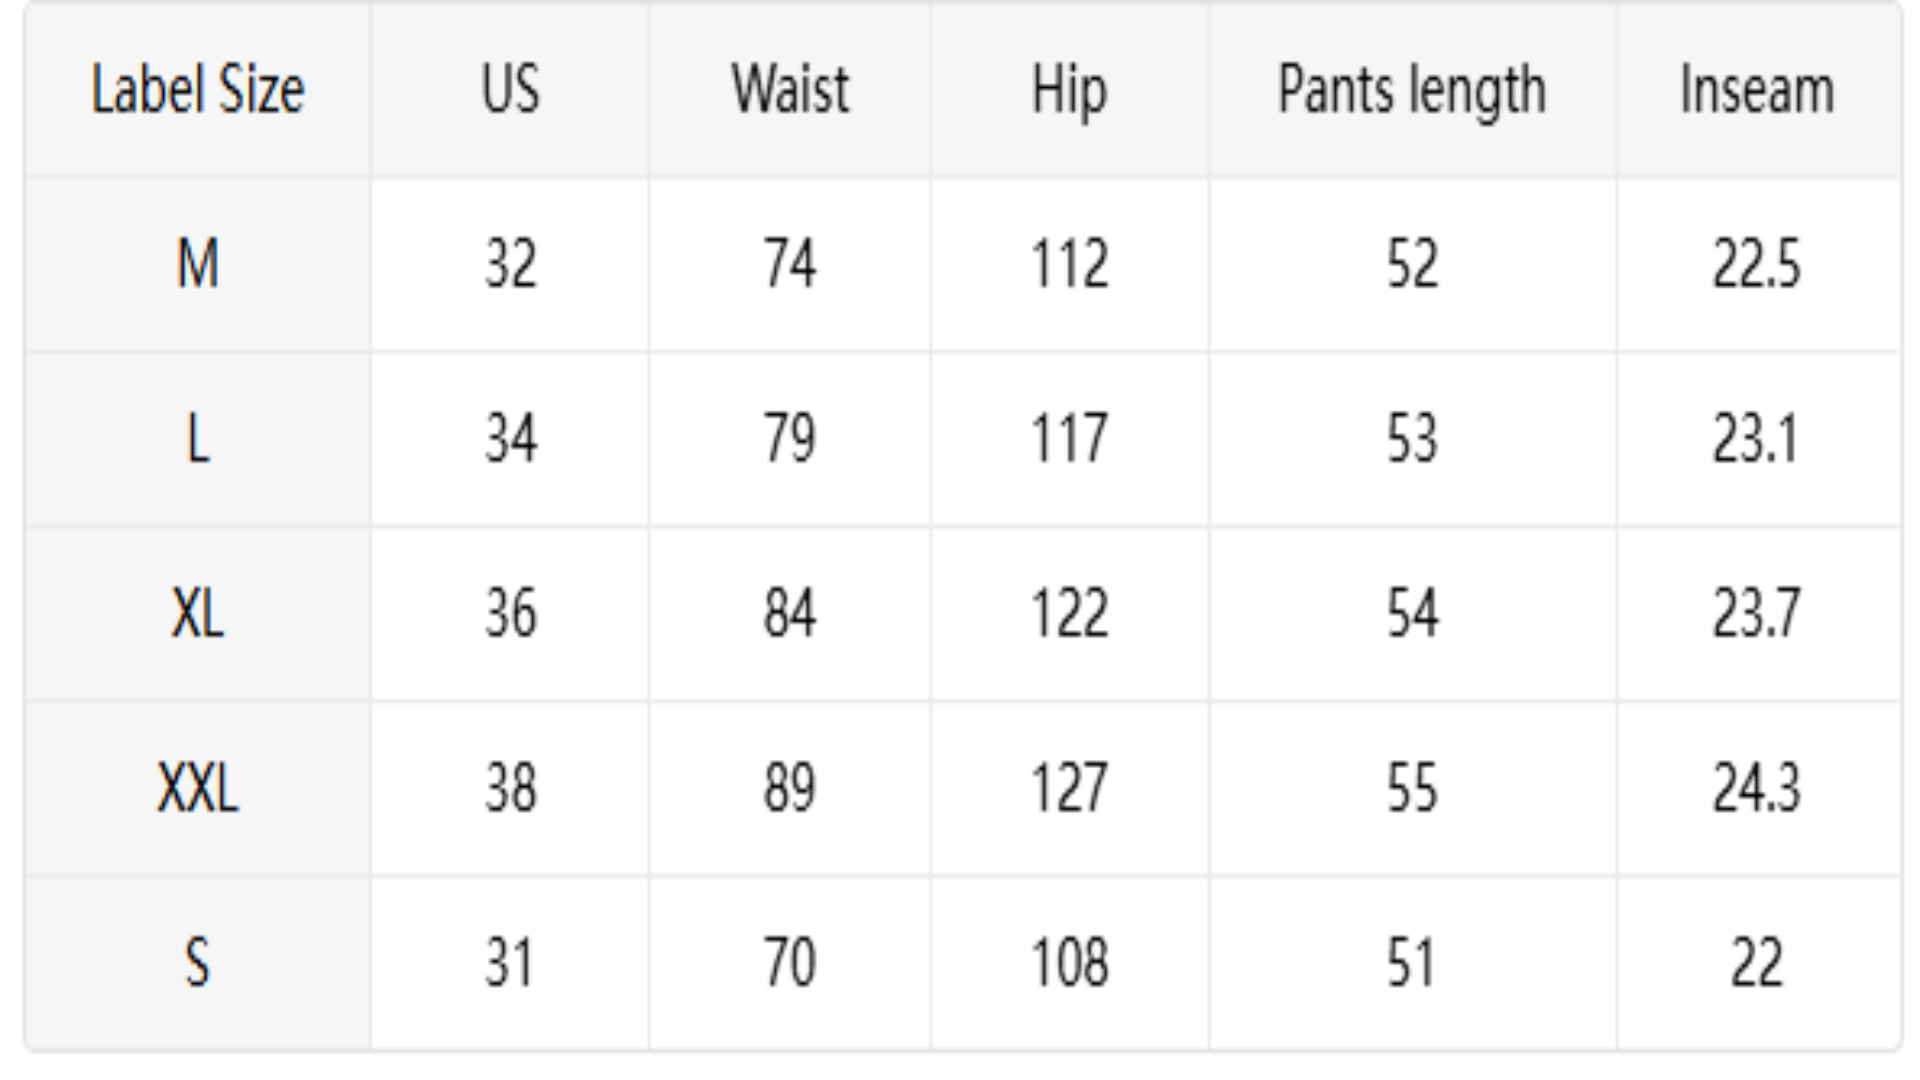Click hip value 122 cell
The image size is (1920, 1080).
pyautogui.click(x=1070, y=614)
